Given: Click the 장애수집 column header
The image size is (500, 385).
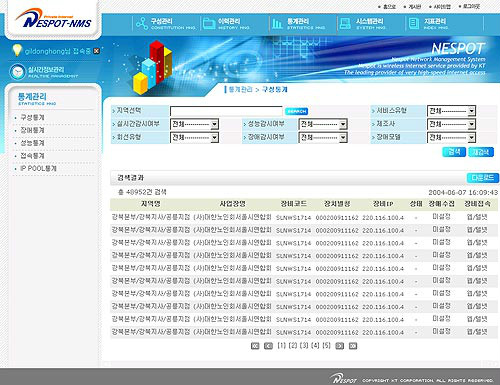Looking at the screenshot, I should tap(441, 204).
